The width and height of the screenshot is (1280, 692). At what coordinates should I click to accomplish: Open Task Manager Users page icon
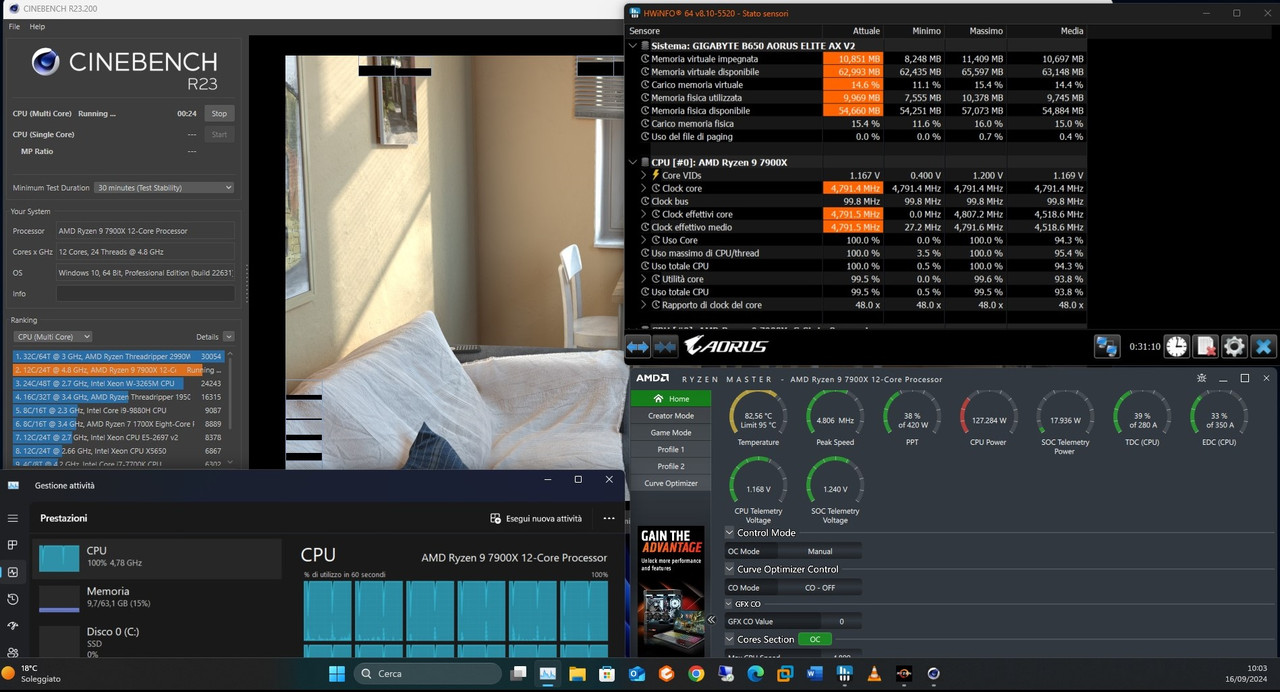[13, 652]
